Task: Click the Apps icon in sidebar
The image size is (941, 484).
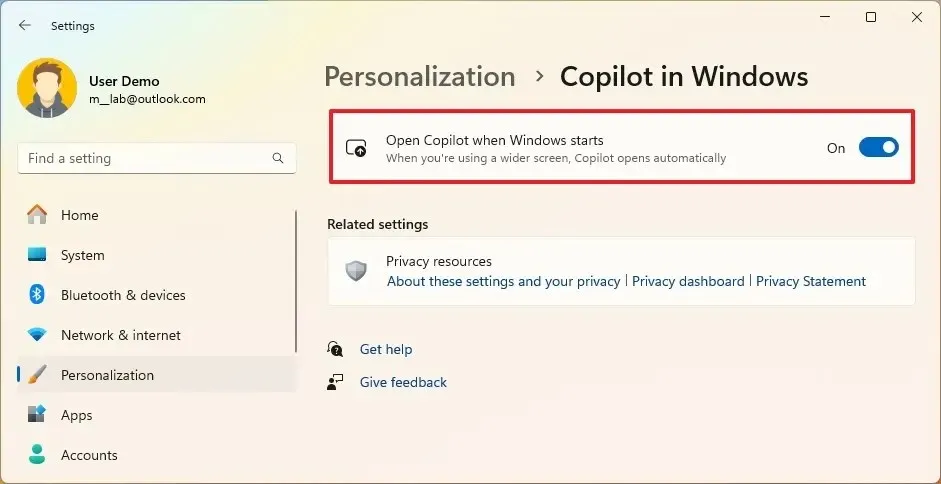Action: pyautogui.click(x=37, y=415)
